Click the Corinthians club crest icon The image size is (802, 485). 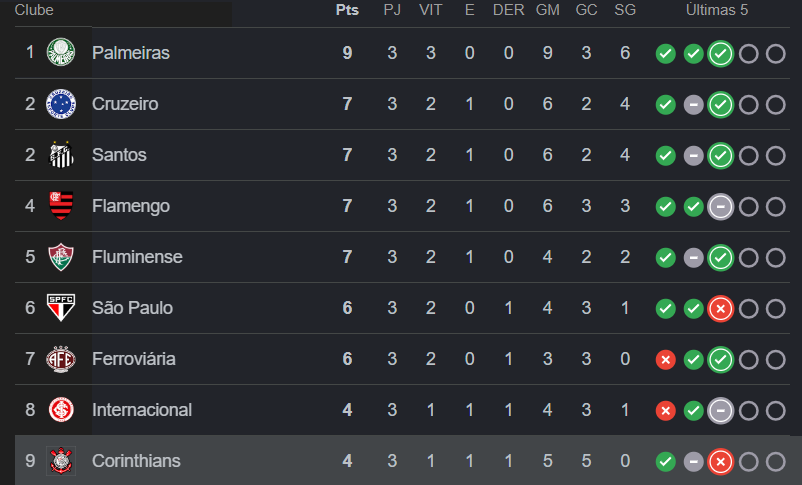[x=61, y=461]
